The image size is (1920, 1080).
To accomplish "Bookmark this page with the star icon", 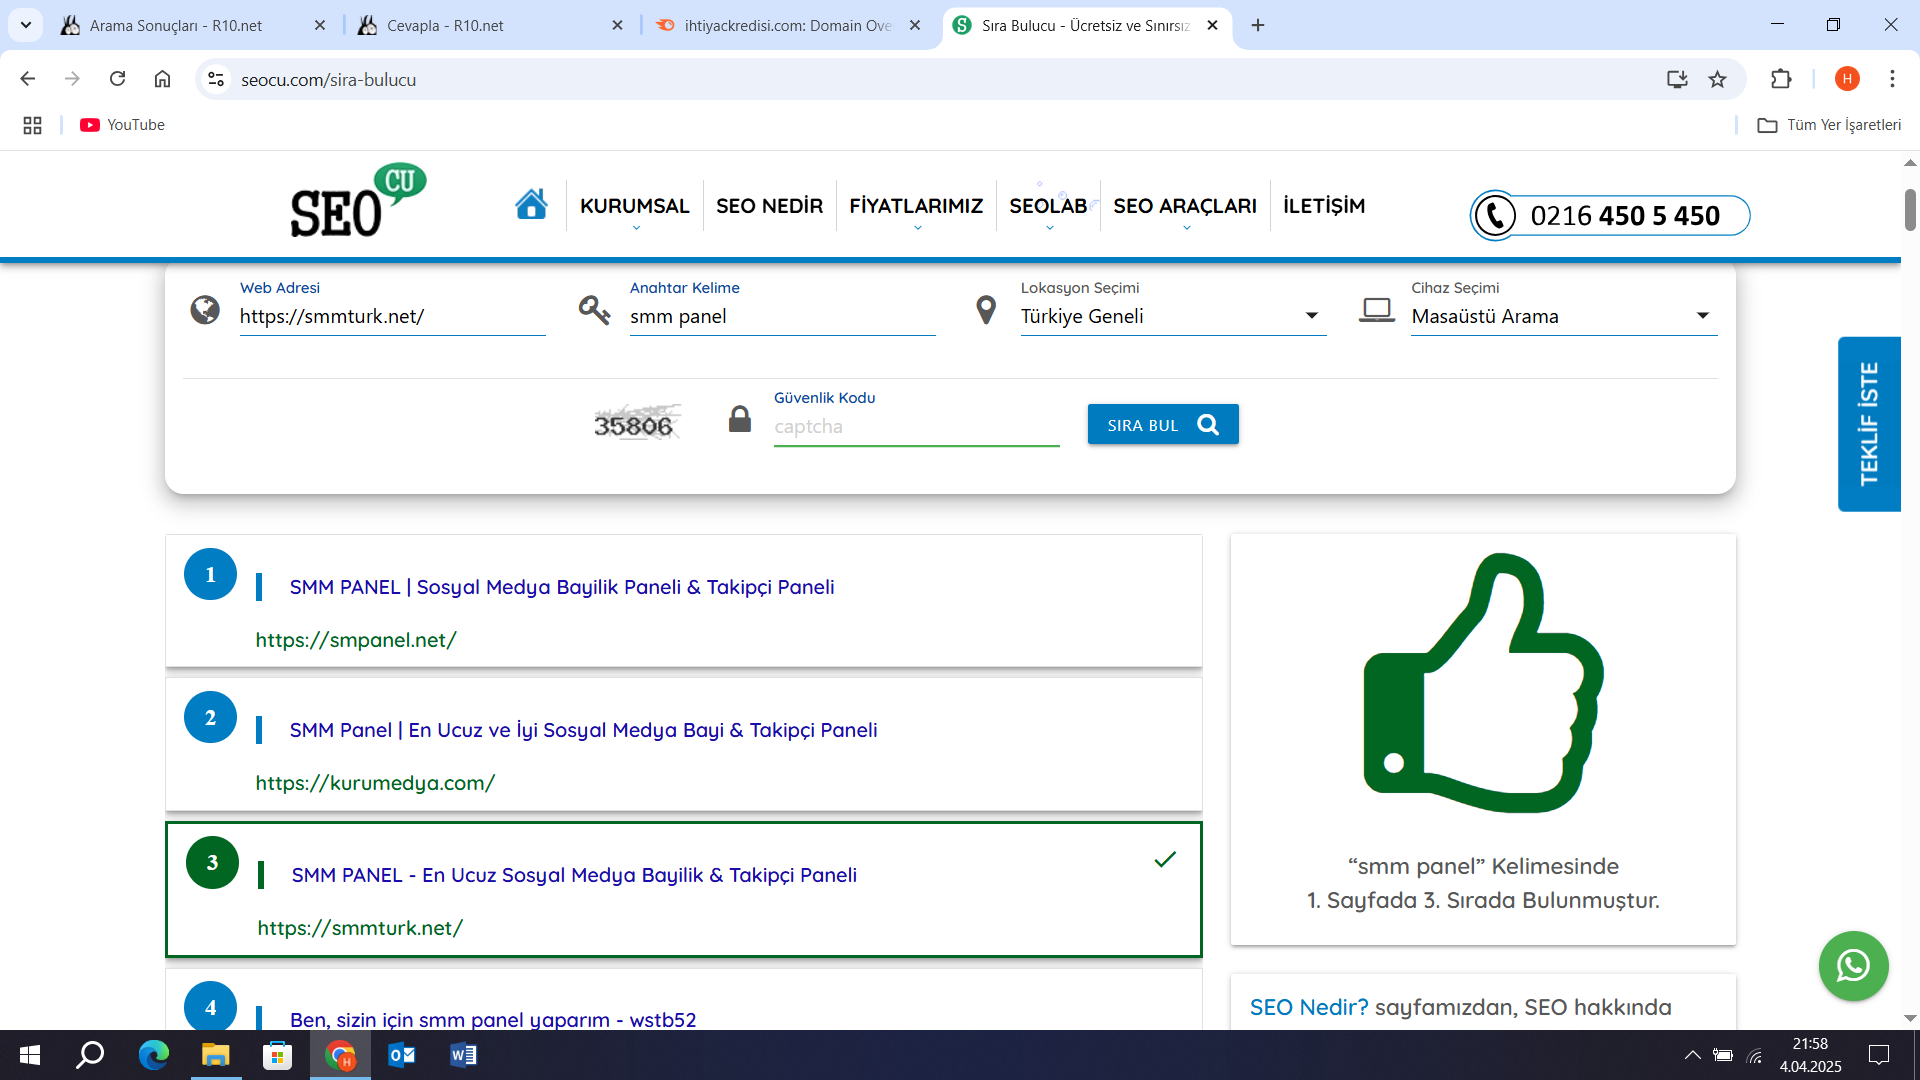I will point(1717,79).
